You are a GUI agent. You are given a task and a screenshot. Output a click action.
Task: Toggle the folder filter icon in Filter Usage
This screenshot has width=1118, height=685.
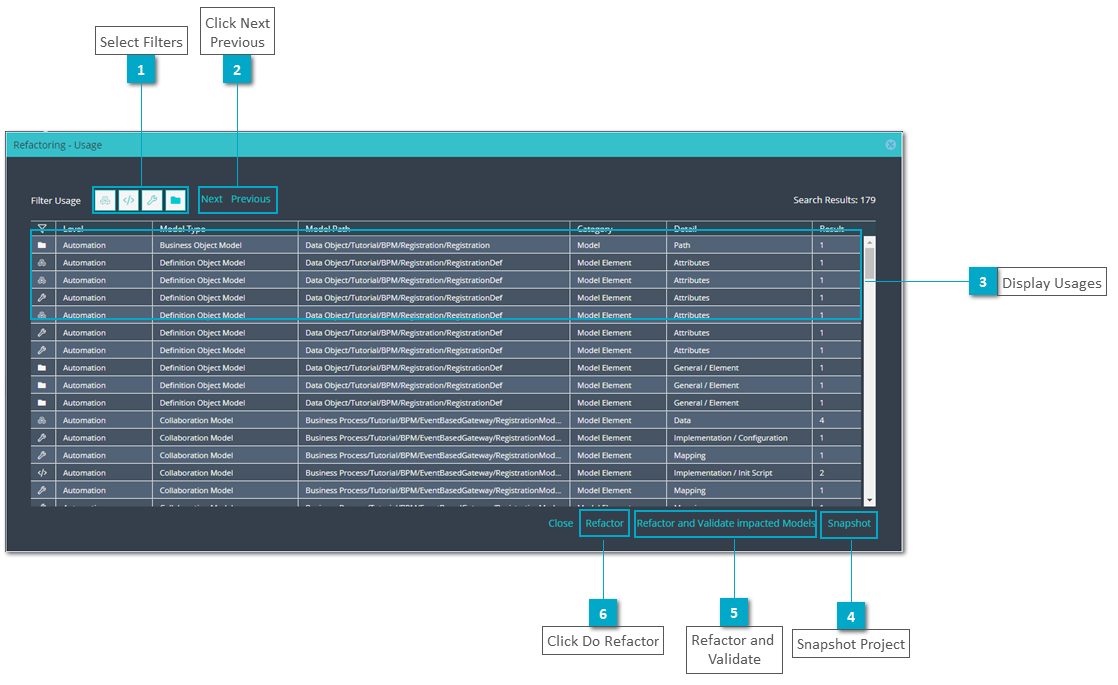pos(175,200)
